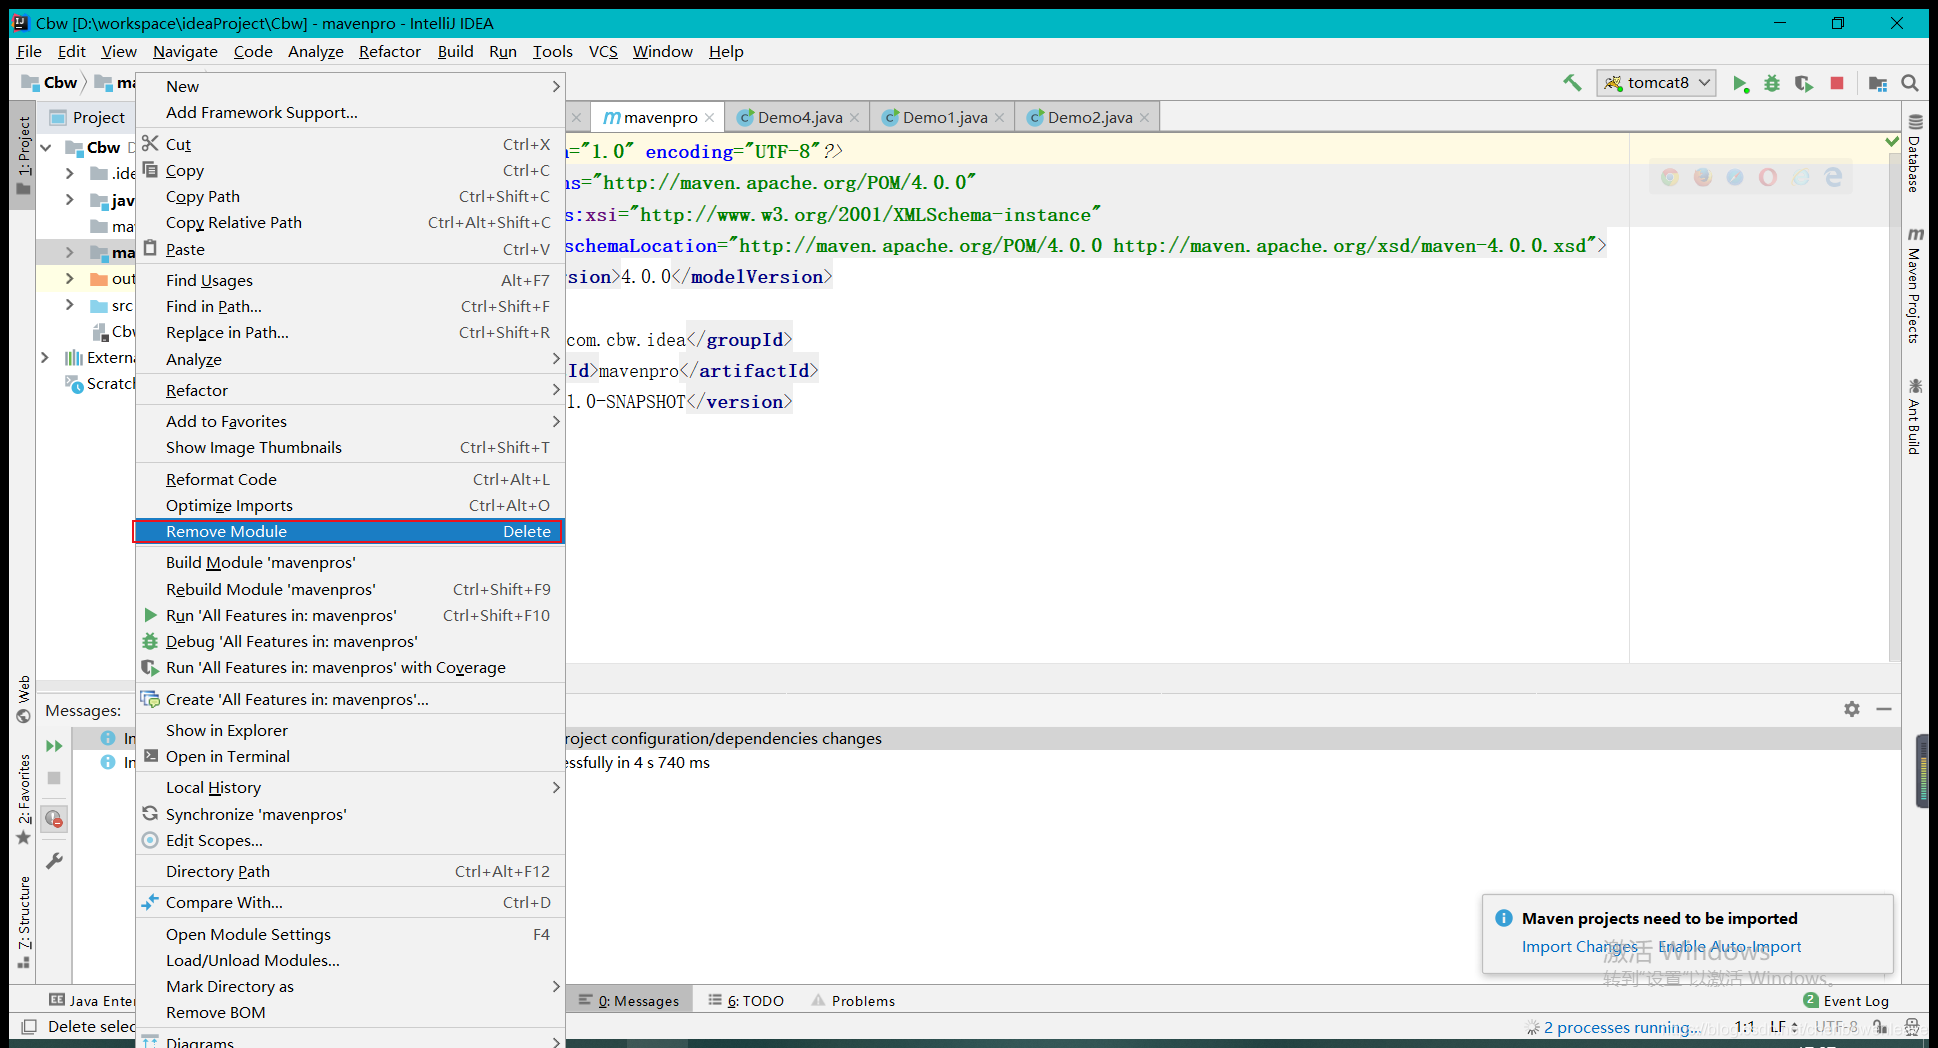Start debugging with the green bug icon
The image size is (1938, 1048).
[x=1772, y=83]
